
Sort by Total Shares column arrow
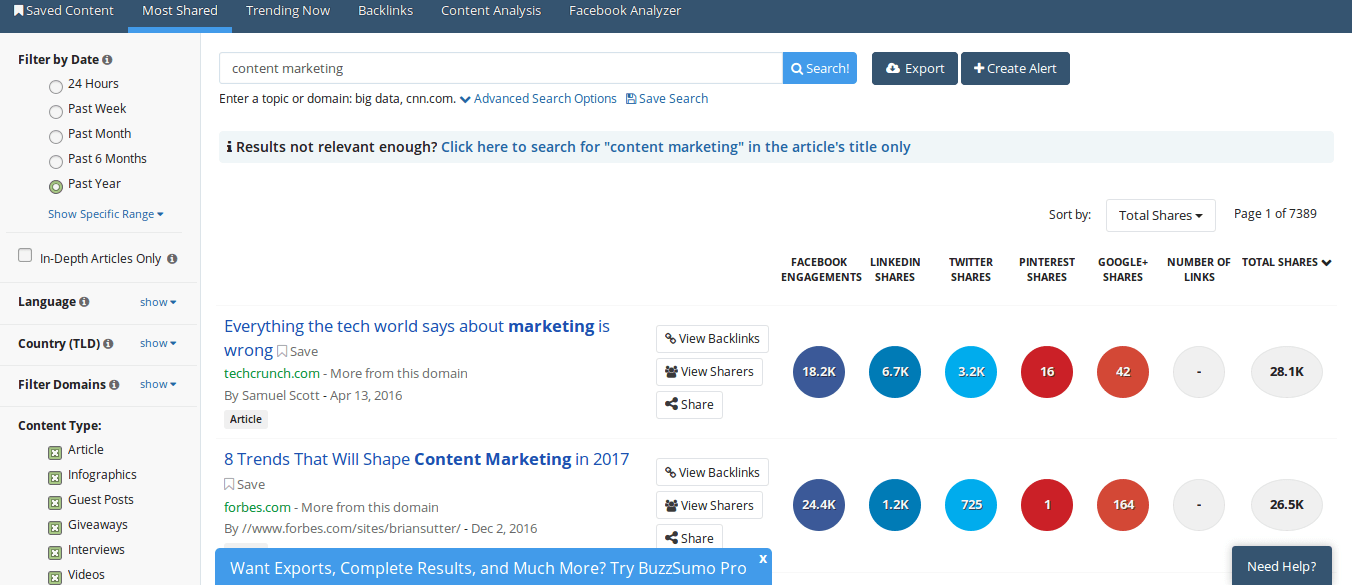1327,263
